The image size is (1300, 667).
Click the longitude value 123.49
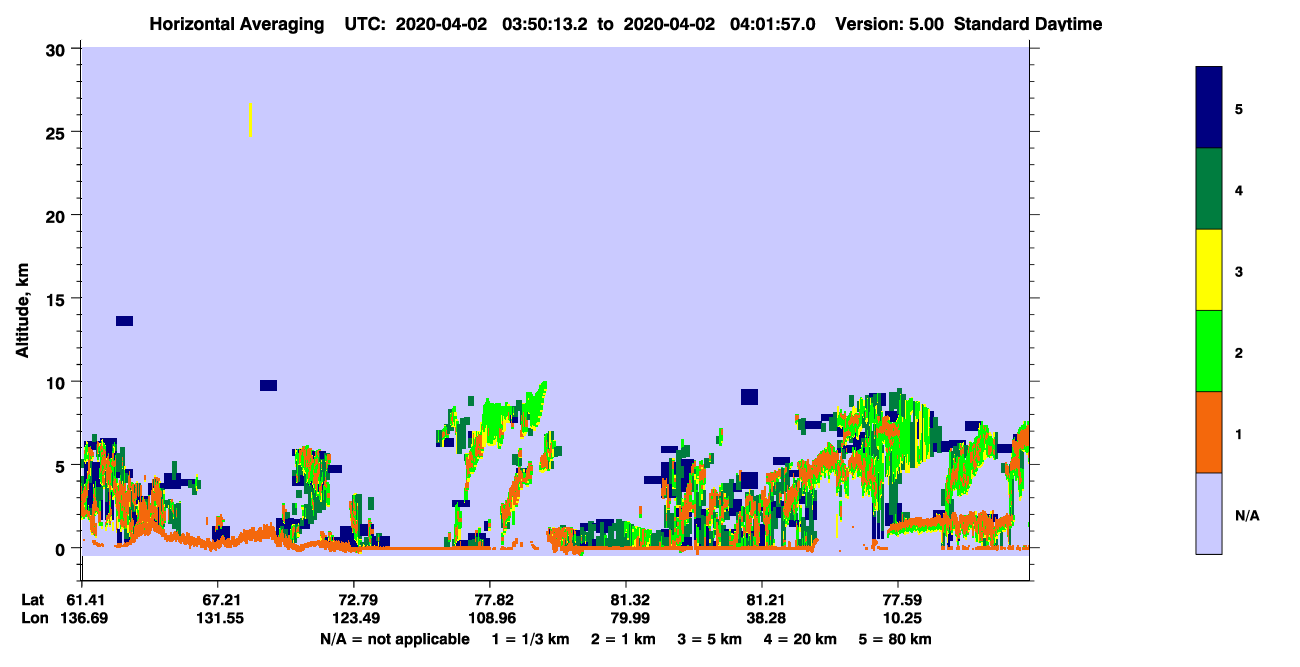pos(354,619)
